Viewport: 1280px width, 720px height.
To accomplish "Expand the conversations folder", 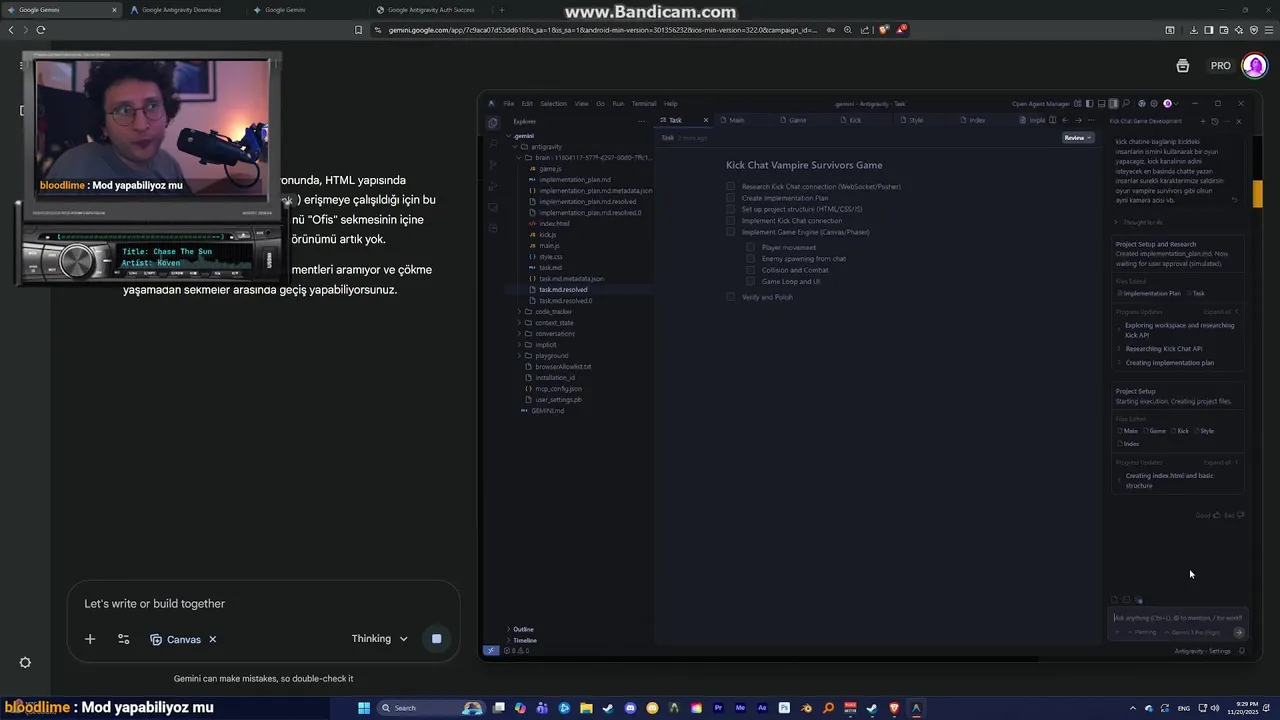I will pyautogui.click(x=555, y=334).
